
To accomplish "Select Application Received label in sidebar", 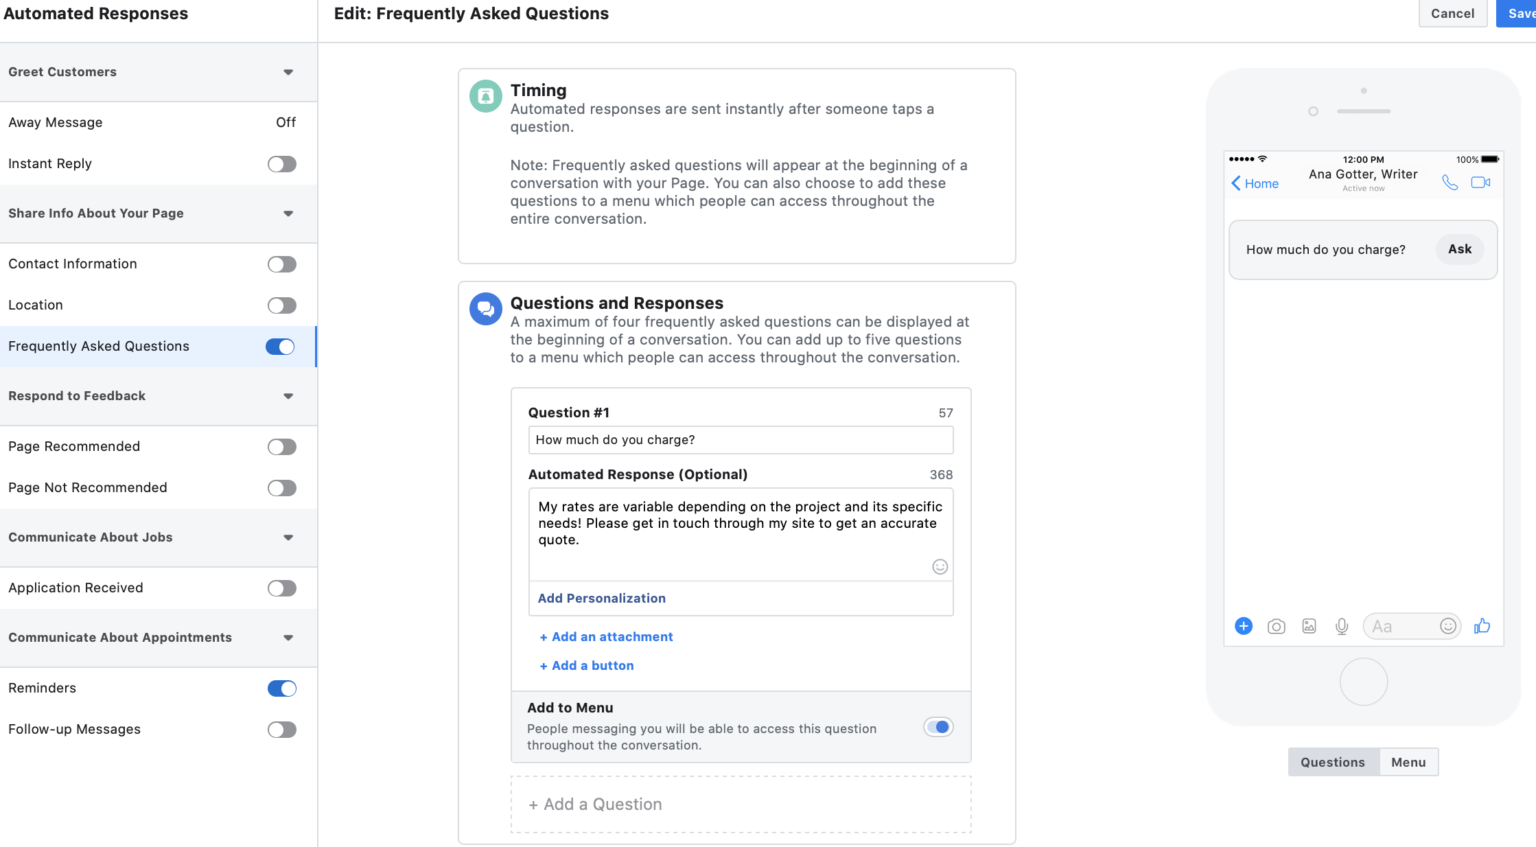I will [76, 588].
